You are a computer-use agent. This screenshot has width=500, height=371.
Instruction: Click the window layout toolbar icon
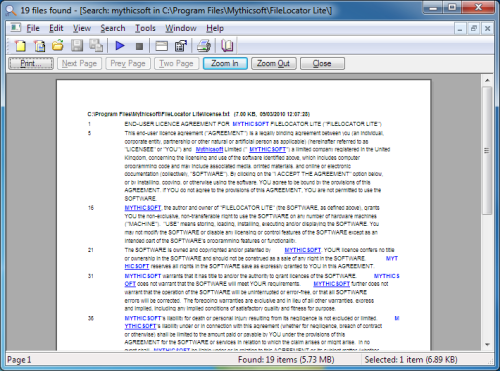pos(162,46)
